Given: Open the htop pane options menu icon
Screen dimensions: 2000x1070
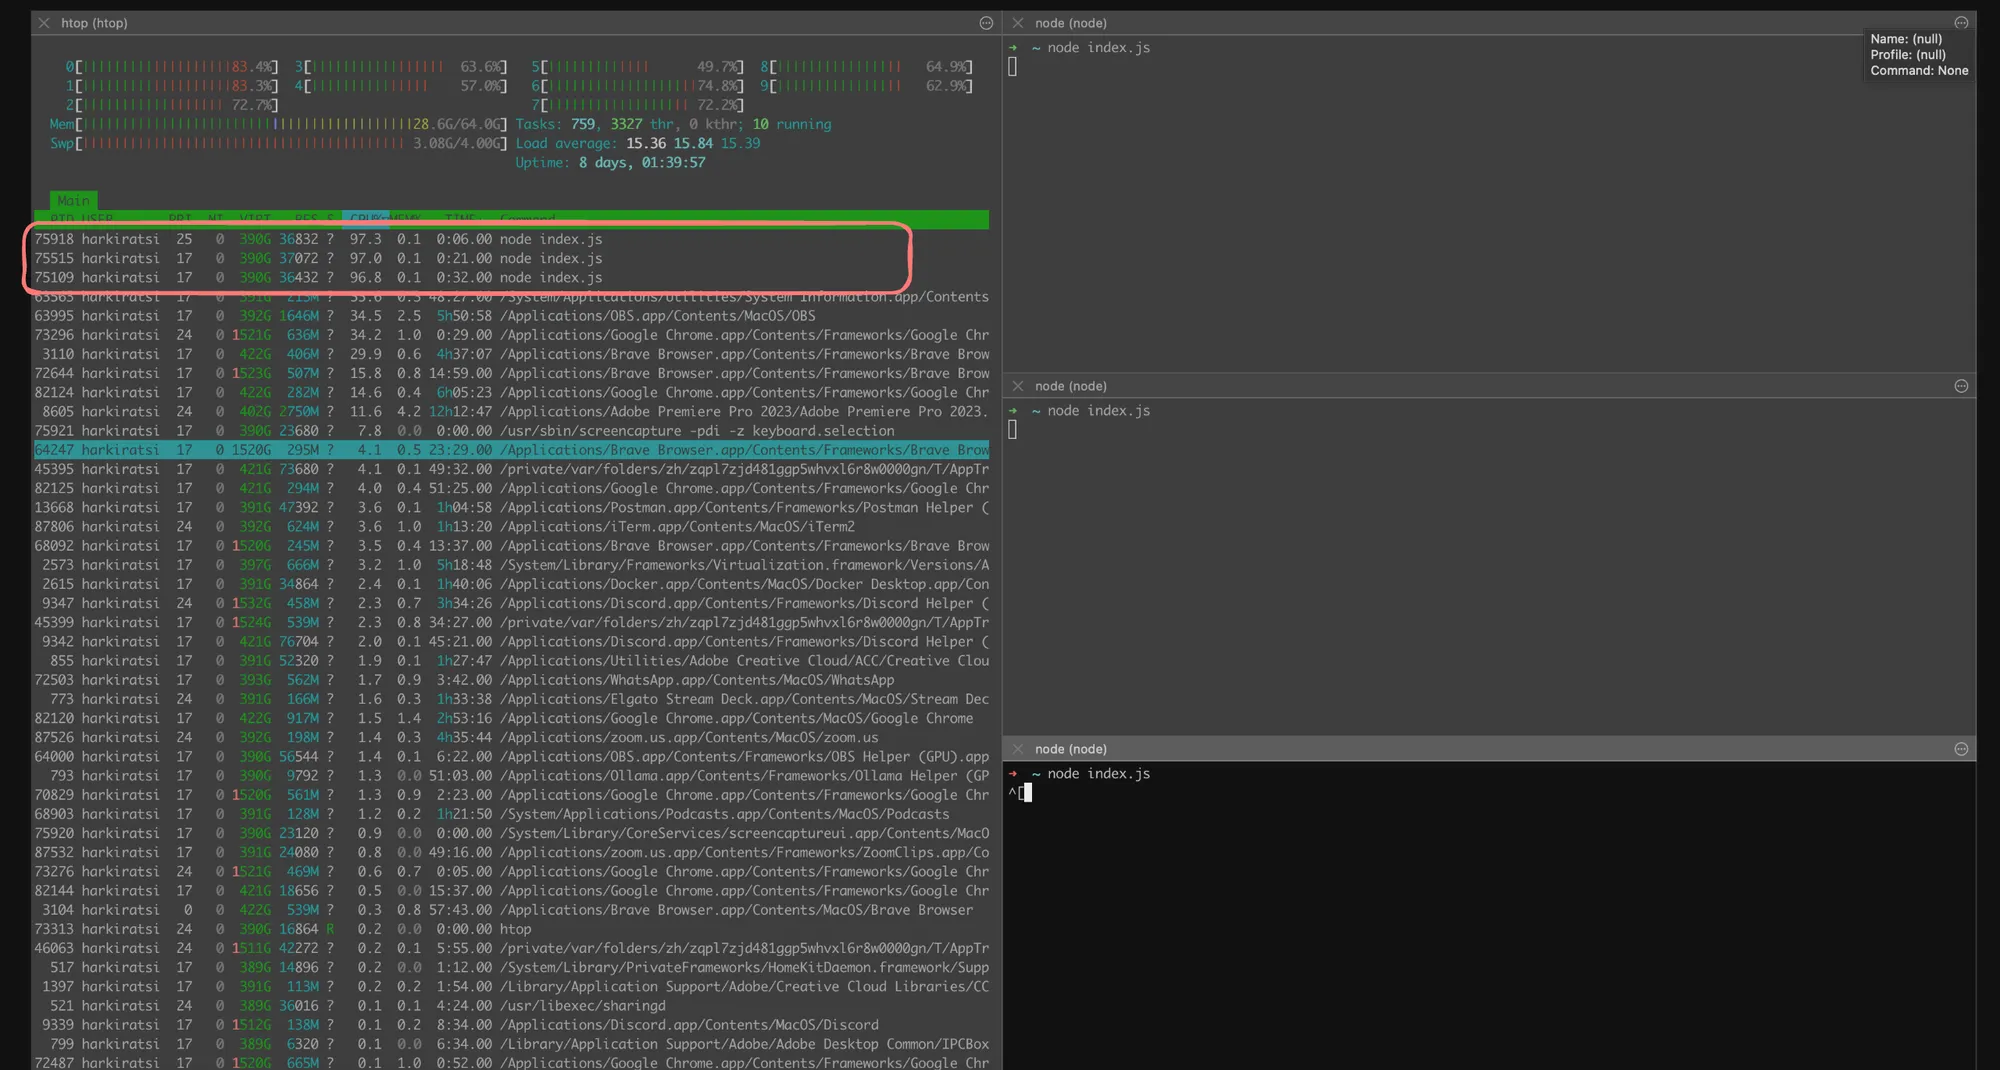Looking at the screenshot, I should click(x=986, y=23).
